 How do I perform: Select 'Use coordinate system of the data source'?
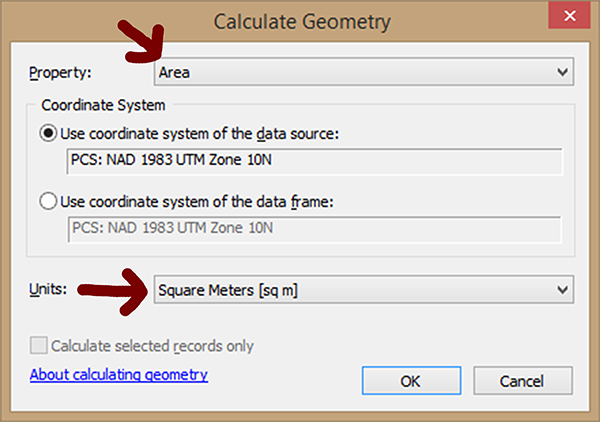(x=47, y=133)
